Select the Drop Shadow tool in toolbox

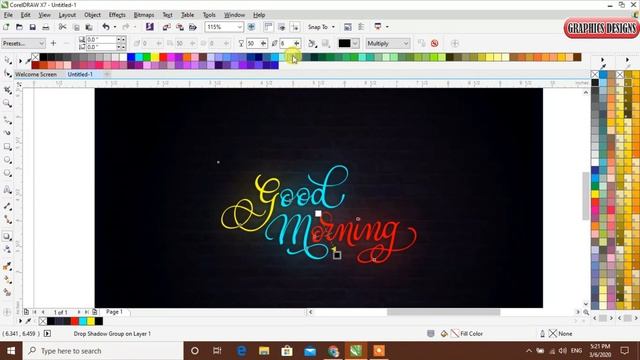7,236
